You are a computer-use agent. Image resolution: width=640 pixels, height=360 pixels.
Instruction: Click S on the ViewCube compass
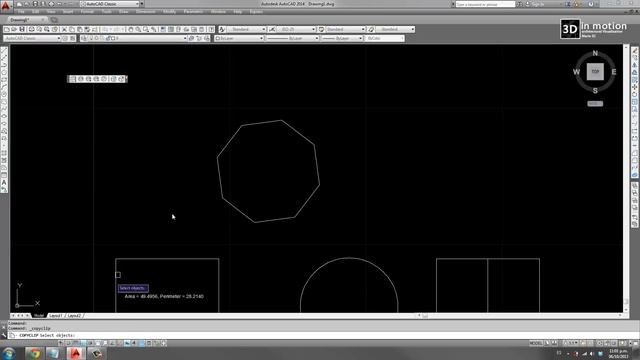595,91
